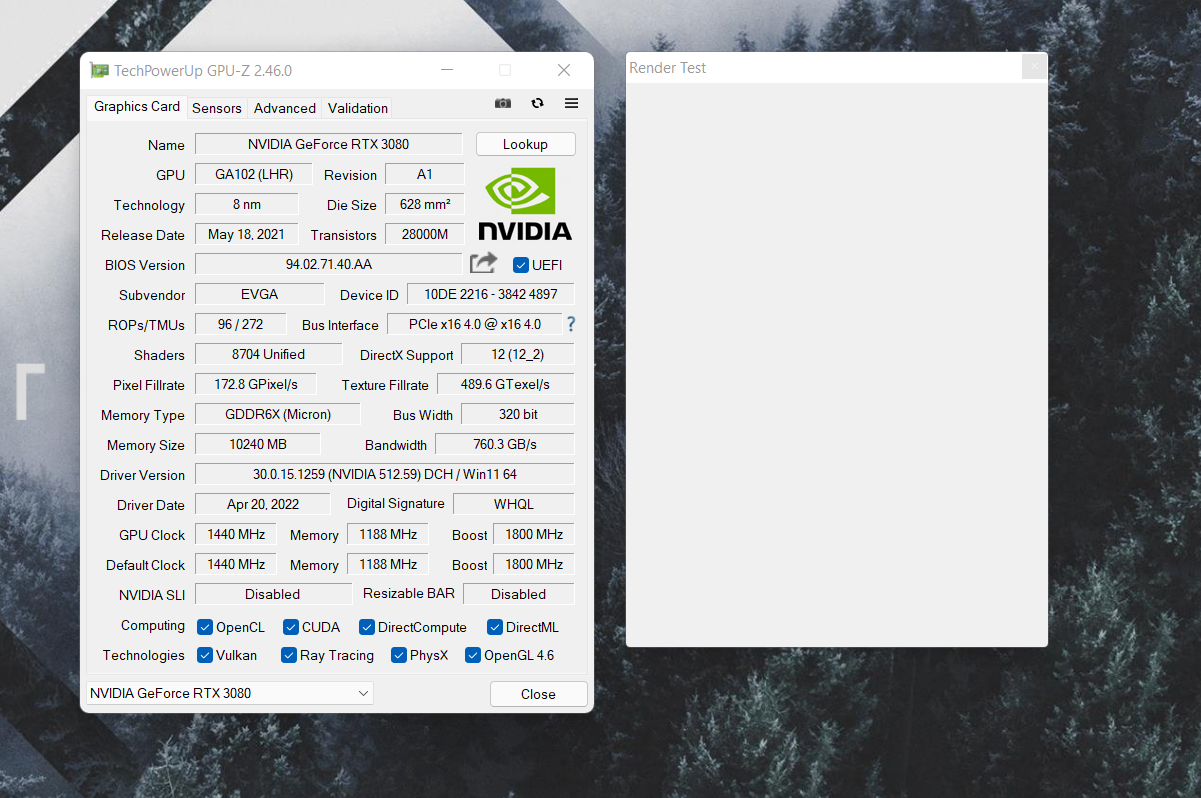This screenshot has width=1201, height=798.
Task: Click the GPU Clock row Boost 1800 MHz
Action: tap(534, 534)
